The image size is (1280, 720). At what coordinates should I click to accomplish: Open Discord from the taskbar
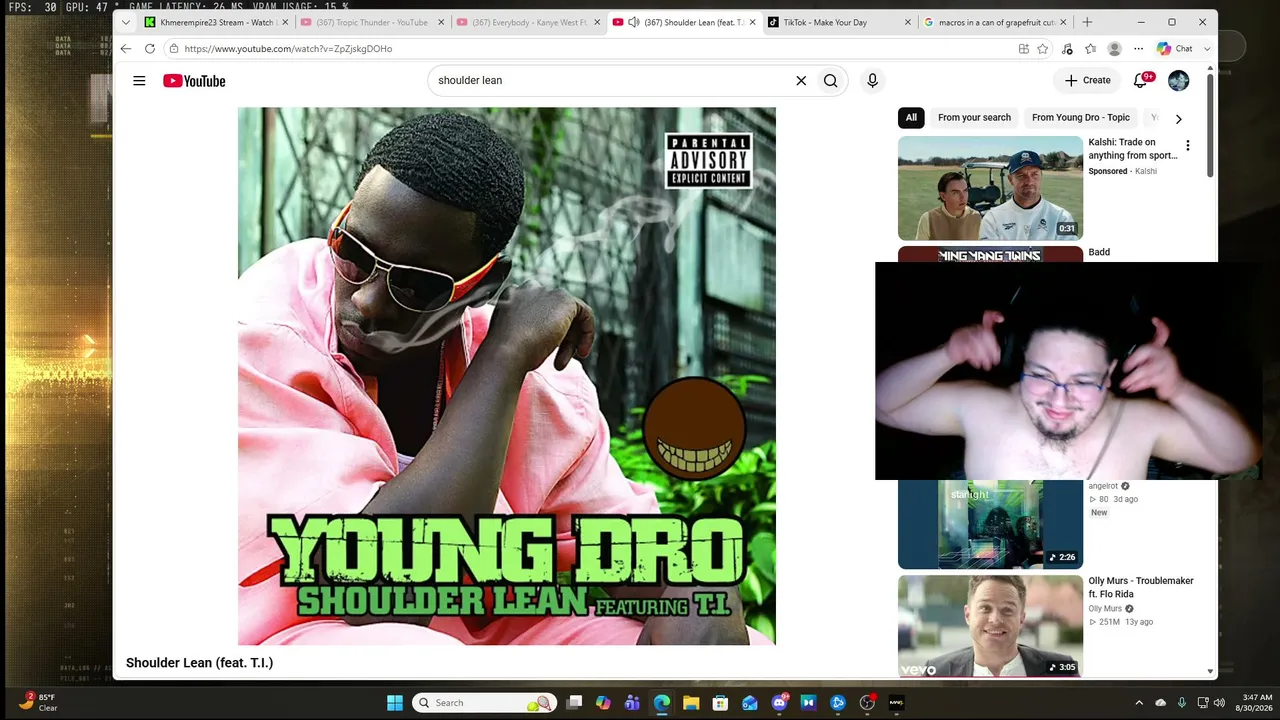(779, 703)
